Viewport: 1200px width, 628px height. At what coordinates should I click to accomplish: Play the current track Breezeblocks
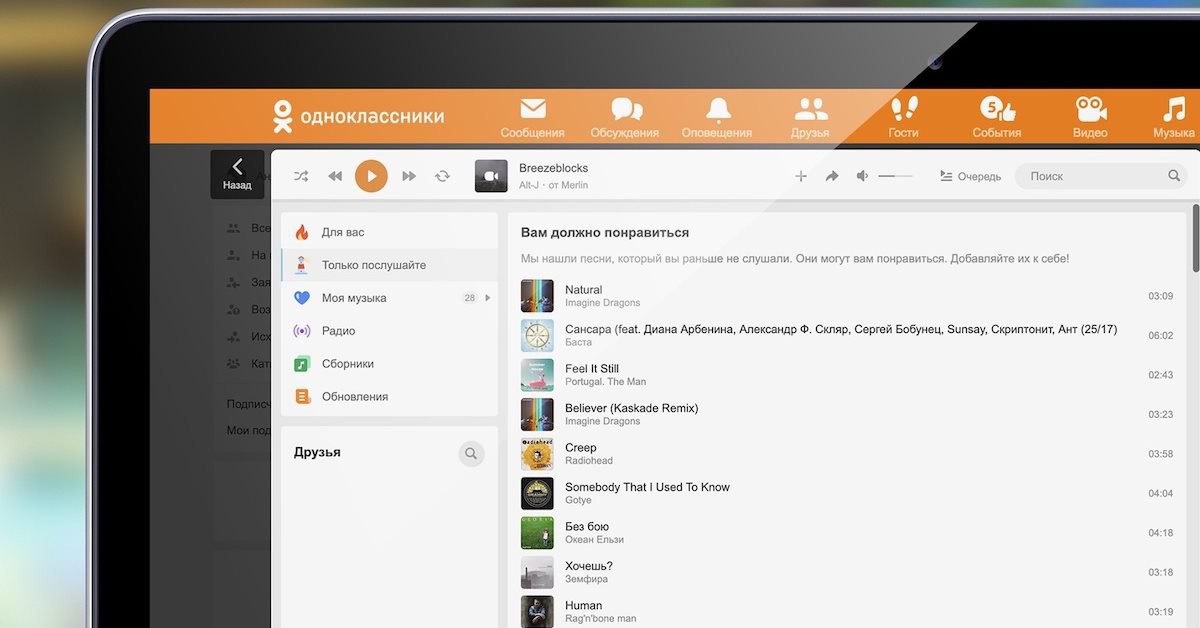[371, 176]
